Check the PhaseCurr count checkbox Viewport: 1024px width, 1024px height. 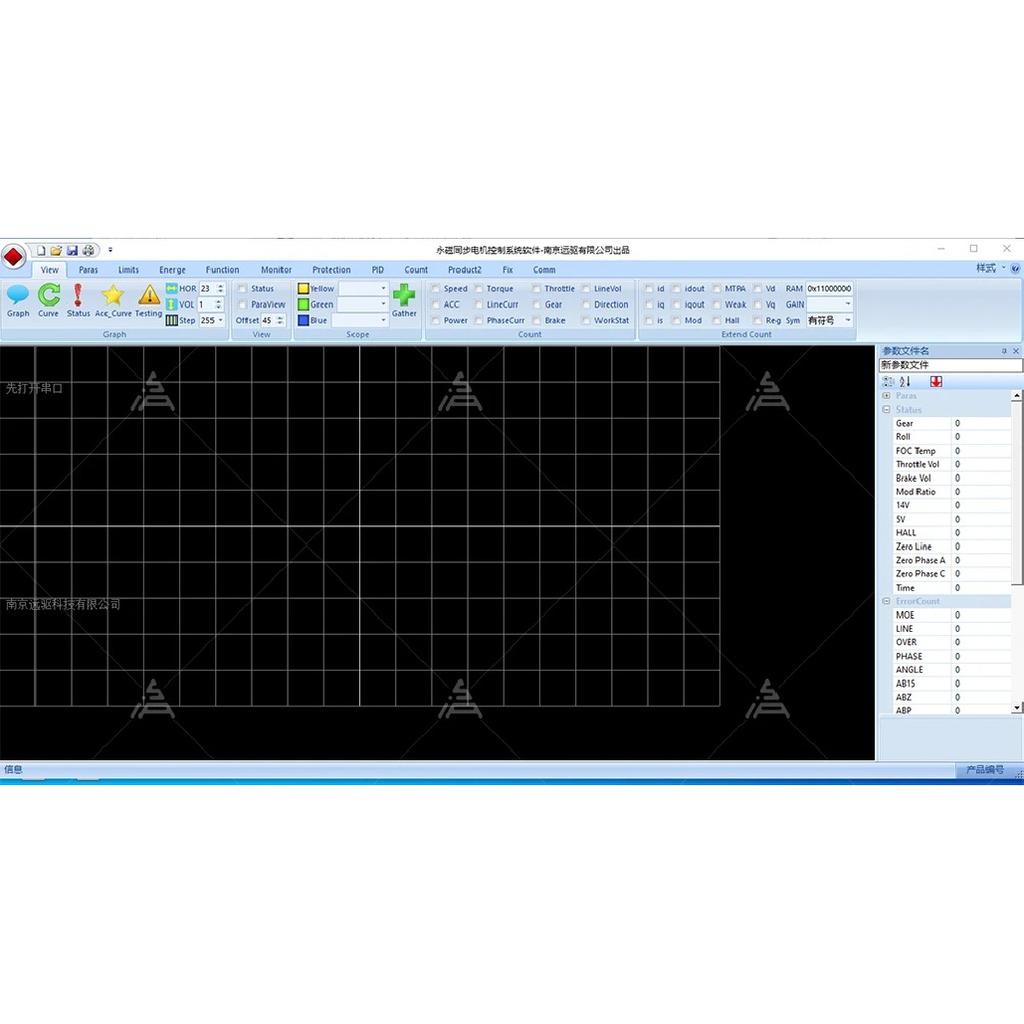pos(479,320)
